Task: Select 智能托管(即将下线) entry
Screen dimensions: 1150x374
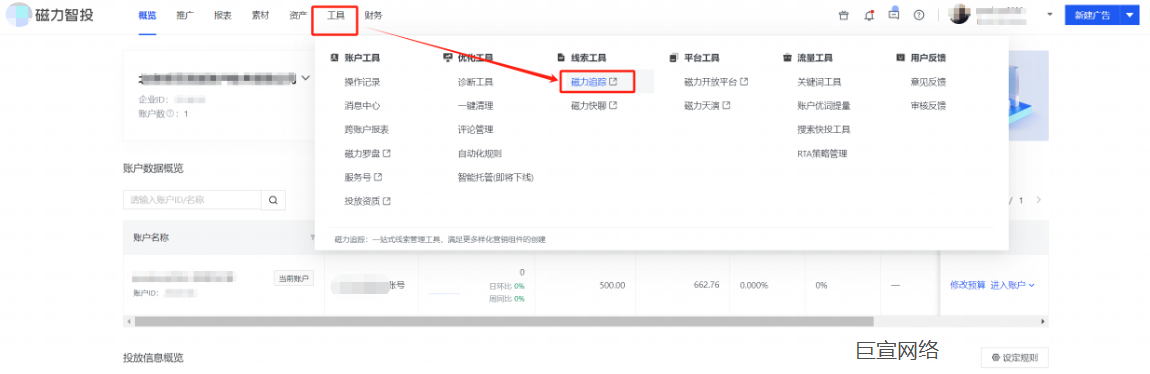Action: click(x=496, y=177)
